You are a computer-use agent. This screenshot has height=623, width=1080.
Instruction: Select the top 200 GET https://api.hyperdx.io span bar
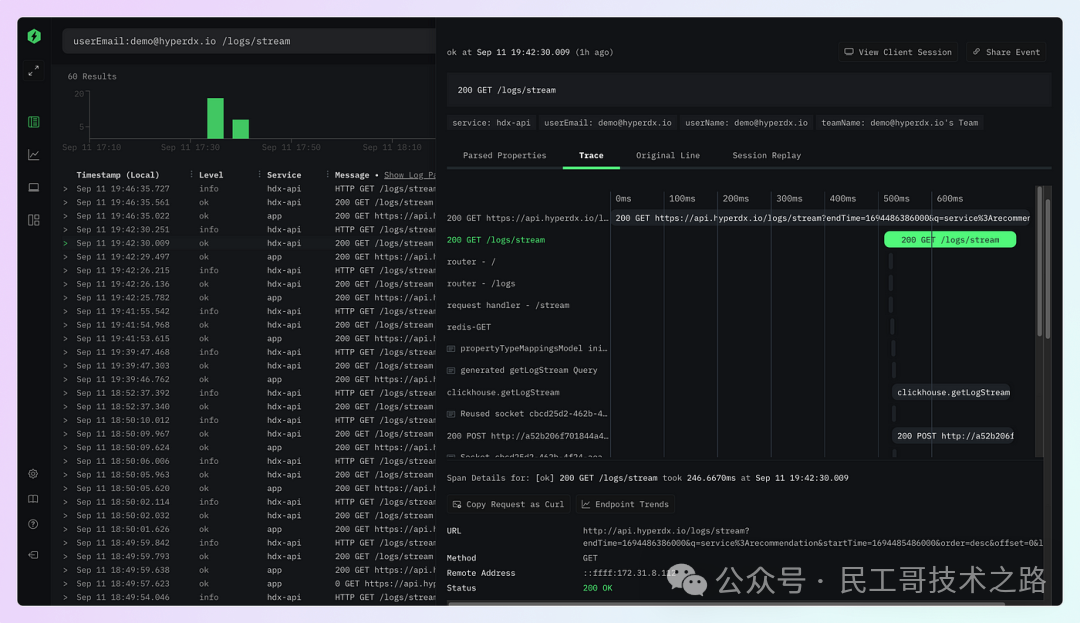coord(821,218)
